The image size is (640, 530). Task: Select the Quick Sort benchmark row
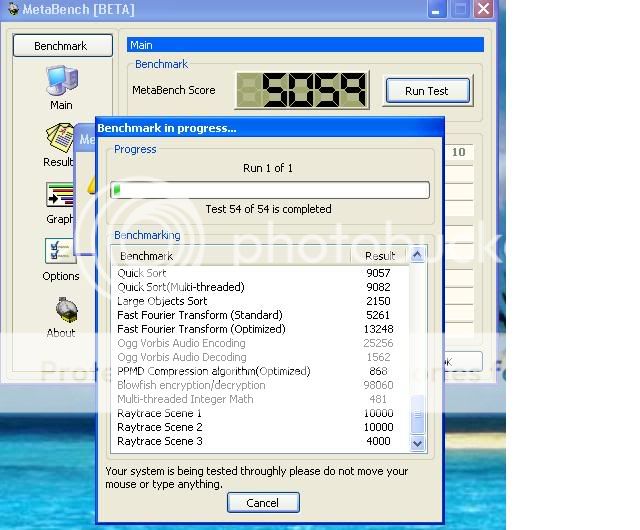pyautogui.click(x=142, y=273)
